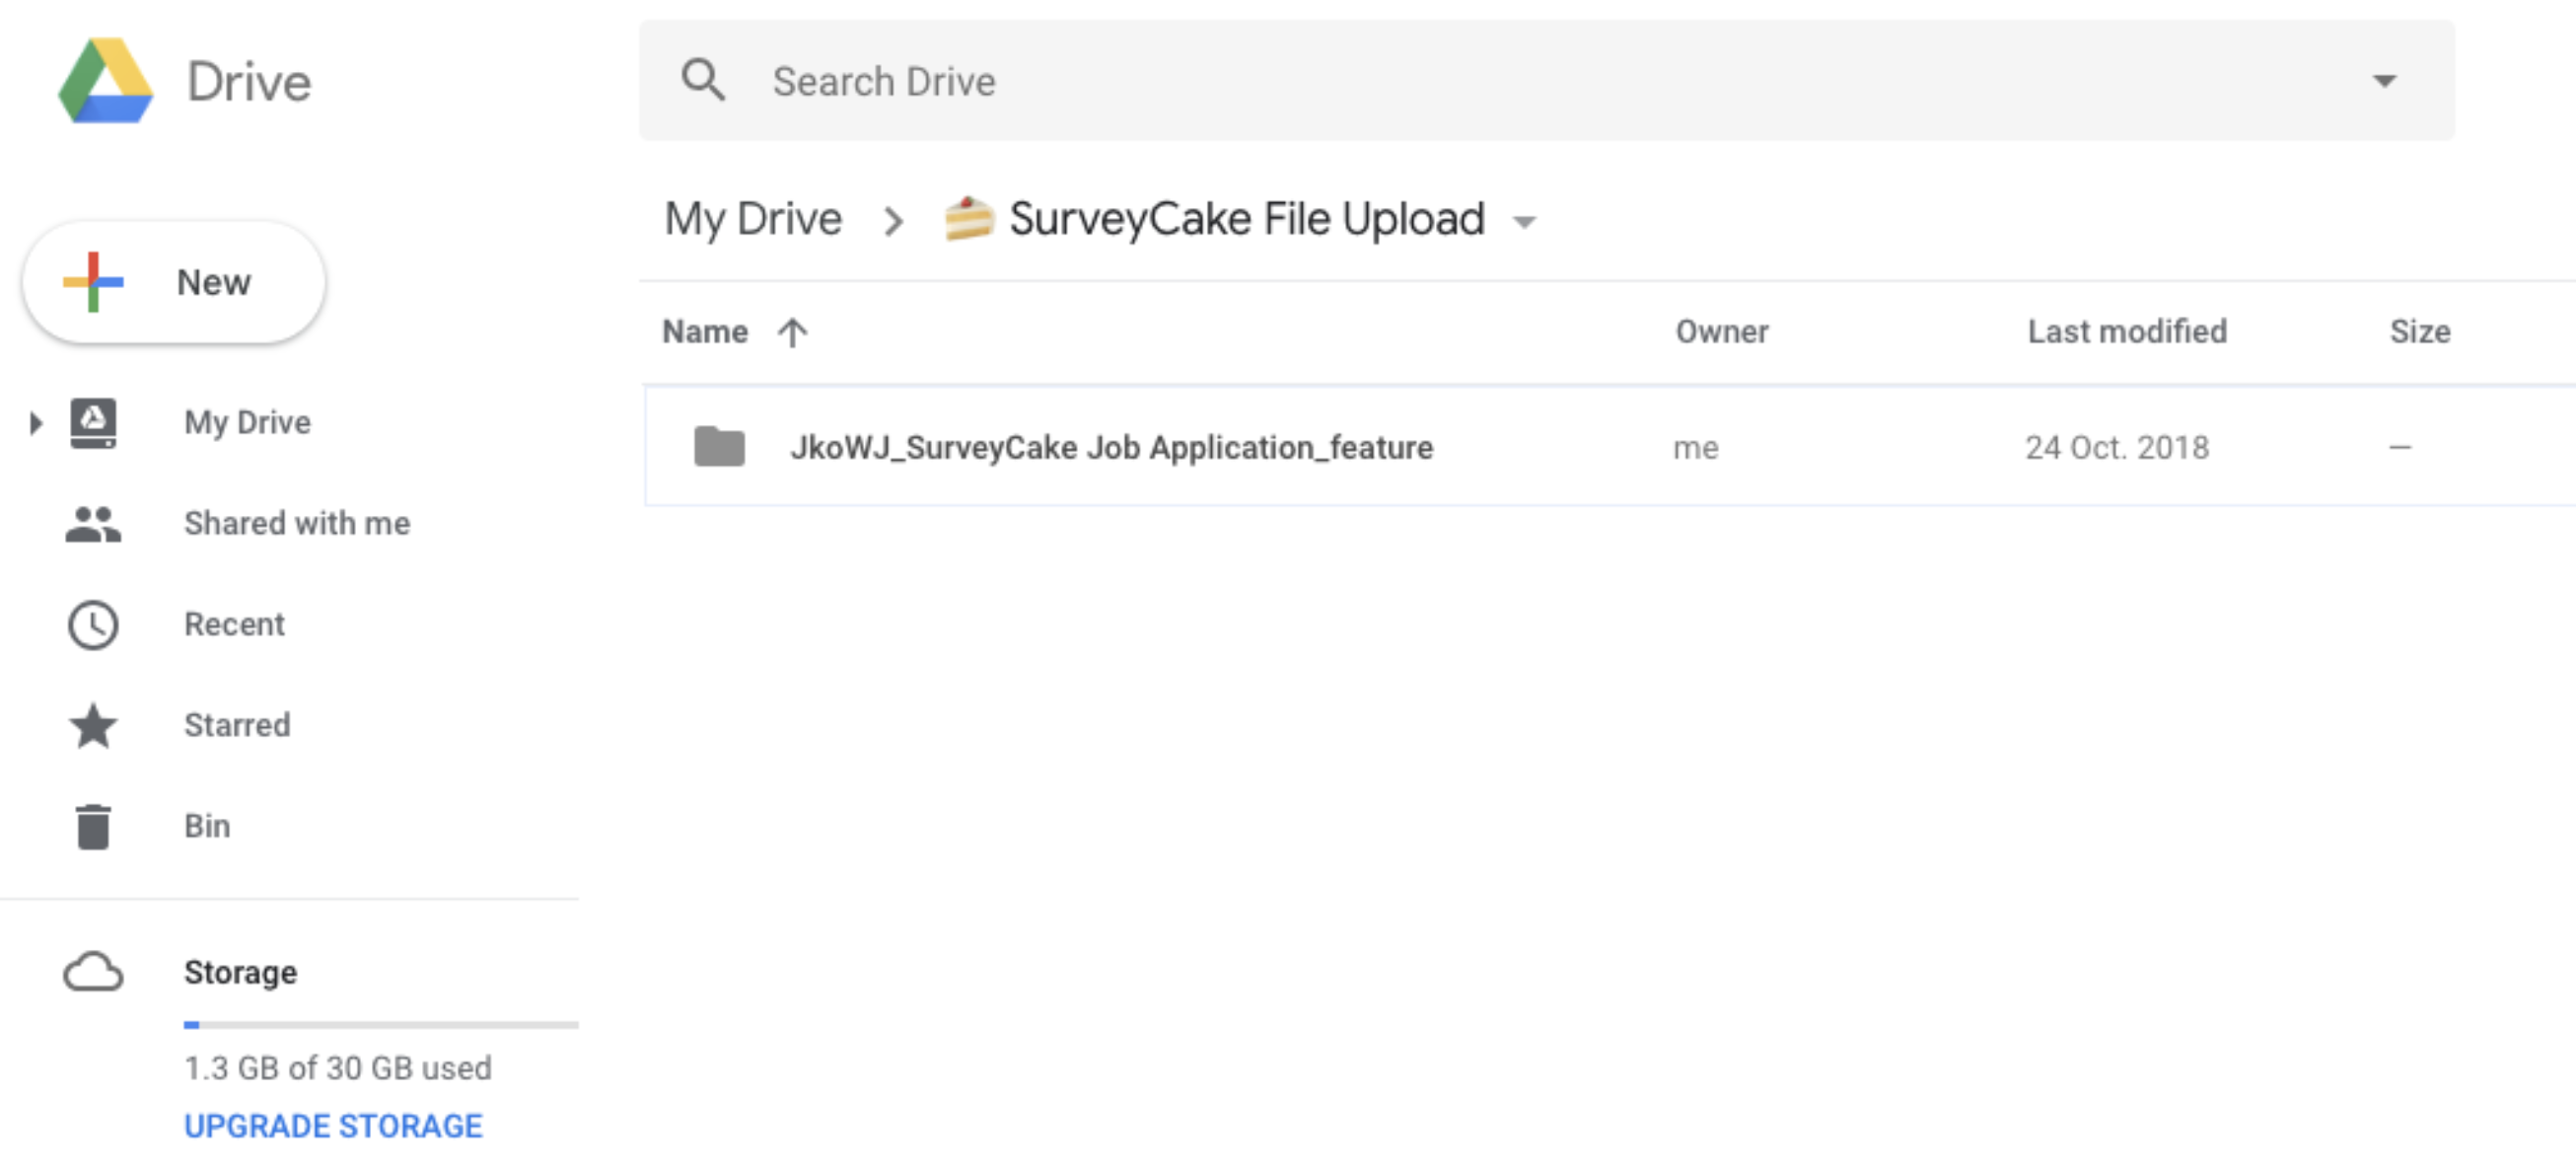
Task: Open Shared with me
Action: [296, 523]
